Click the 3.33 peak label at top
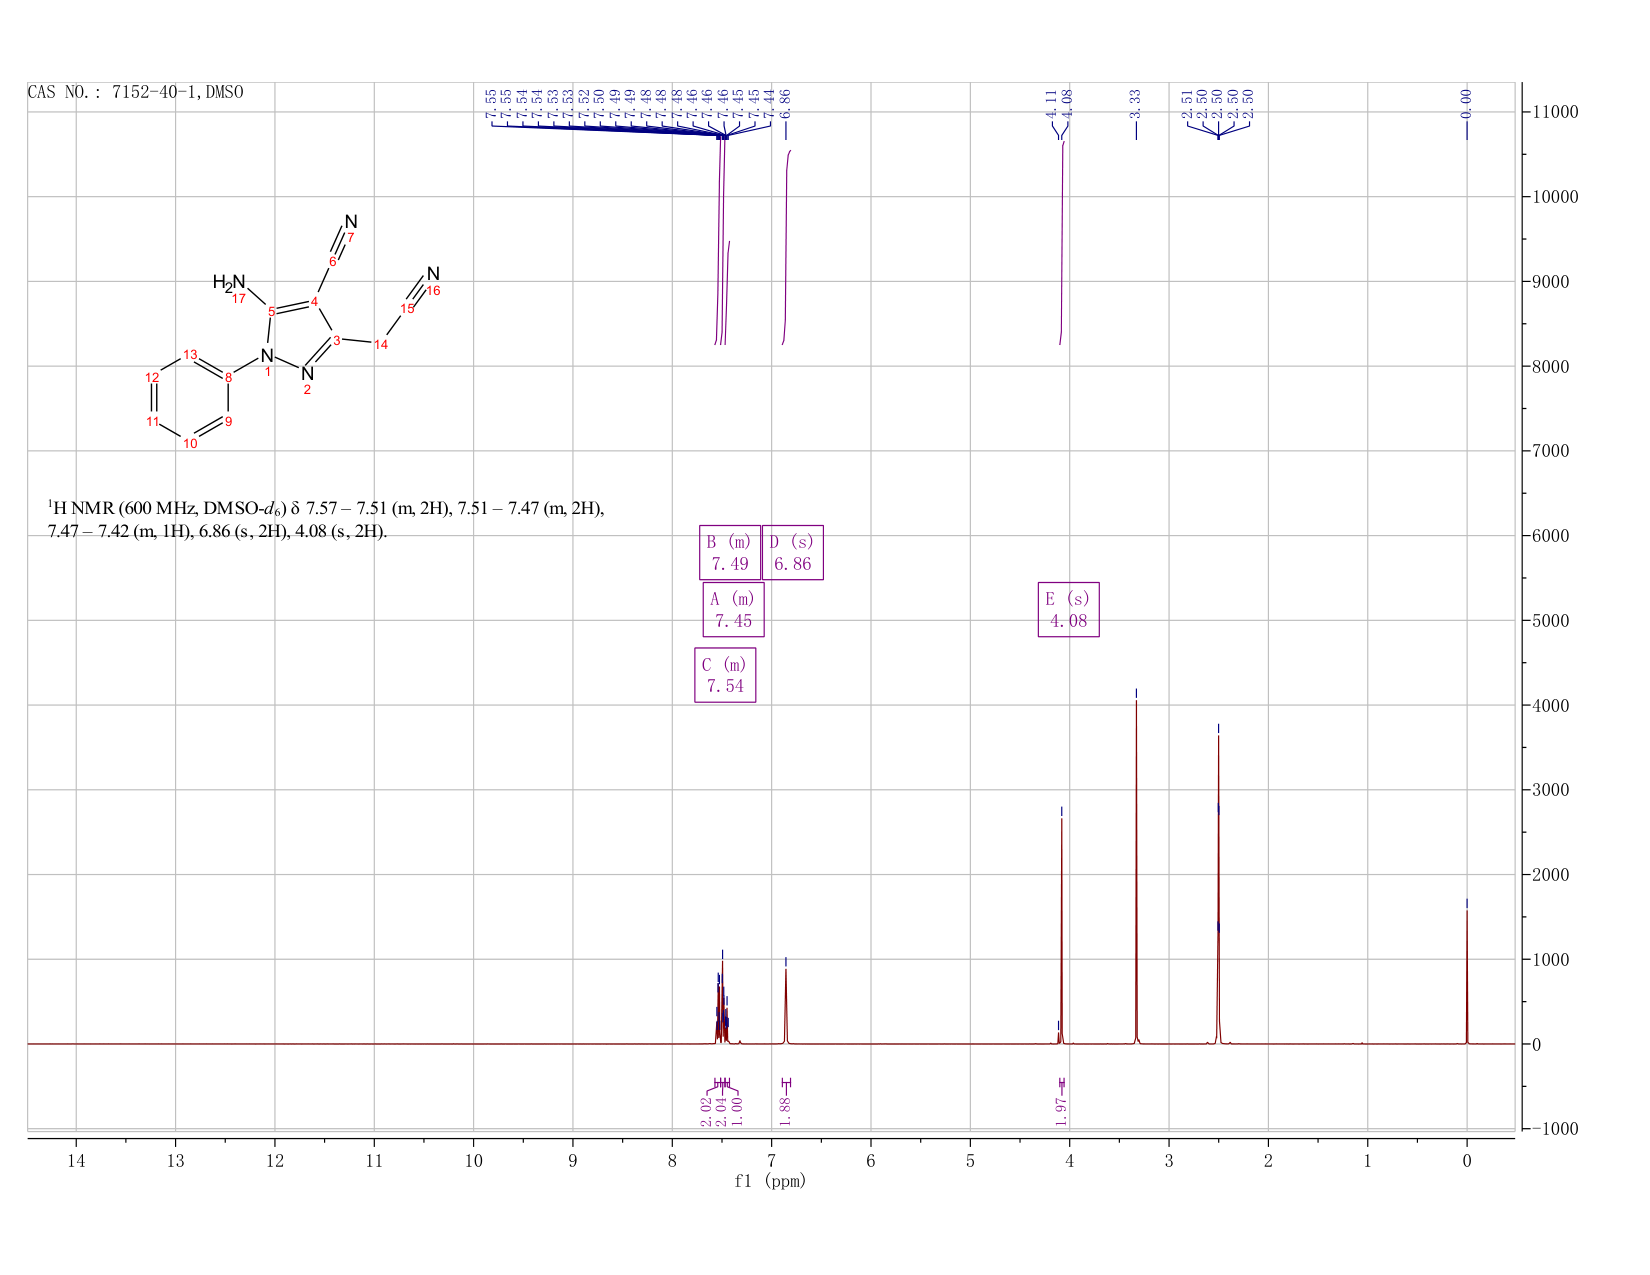Image resolution: width=1650 pixels, height=1275 pixels. (x=1136, y=104)
